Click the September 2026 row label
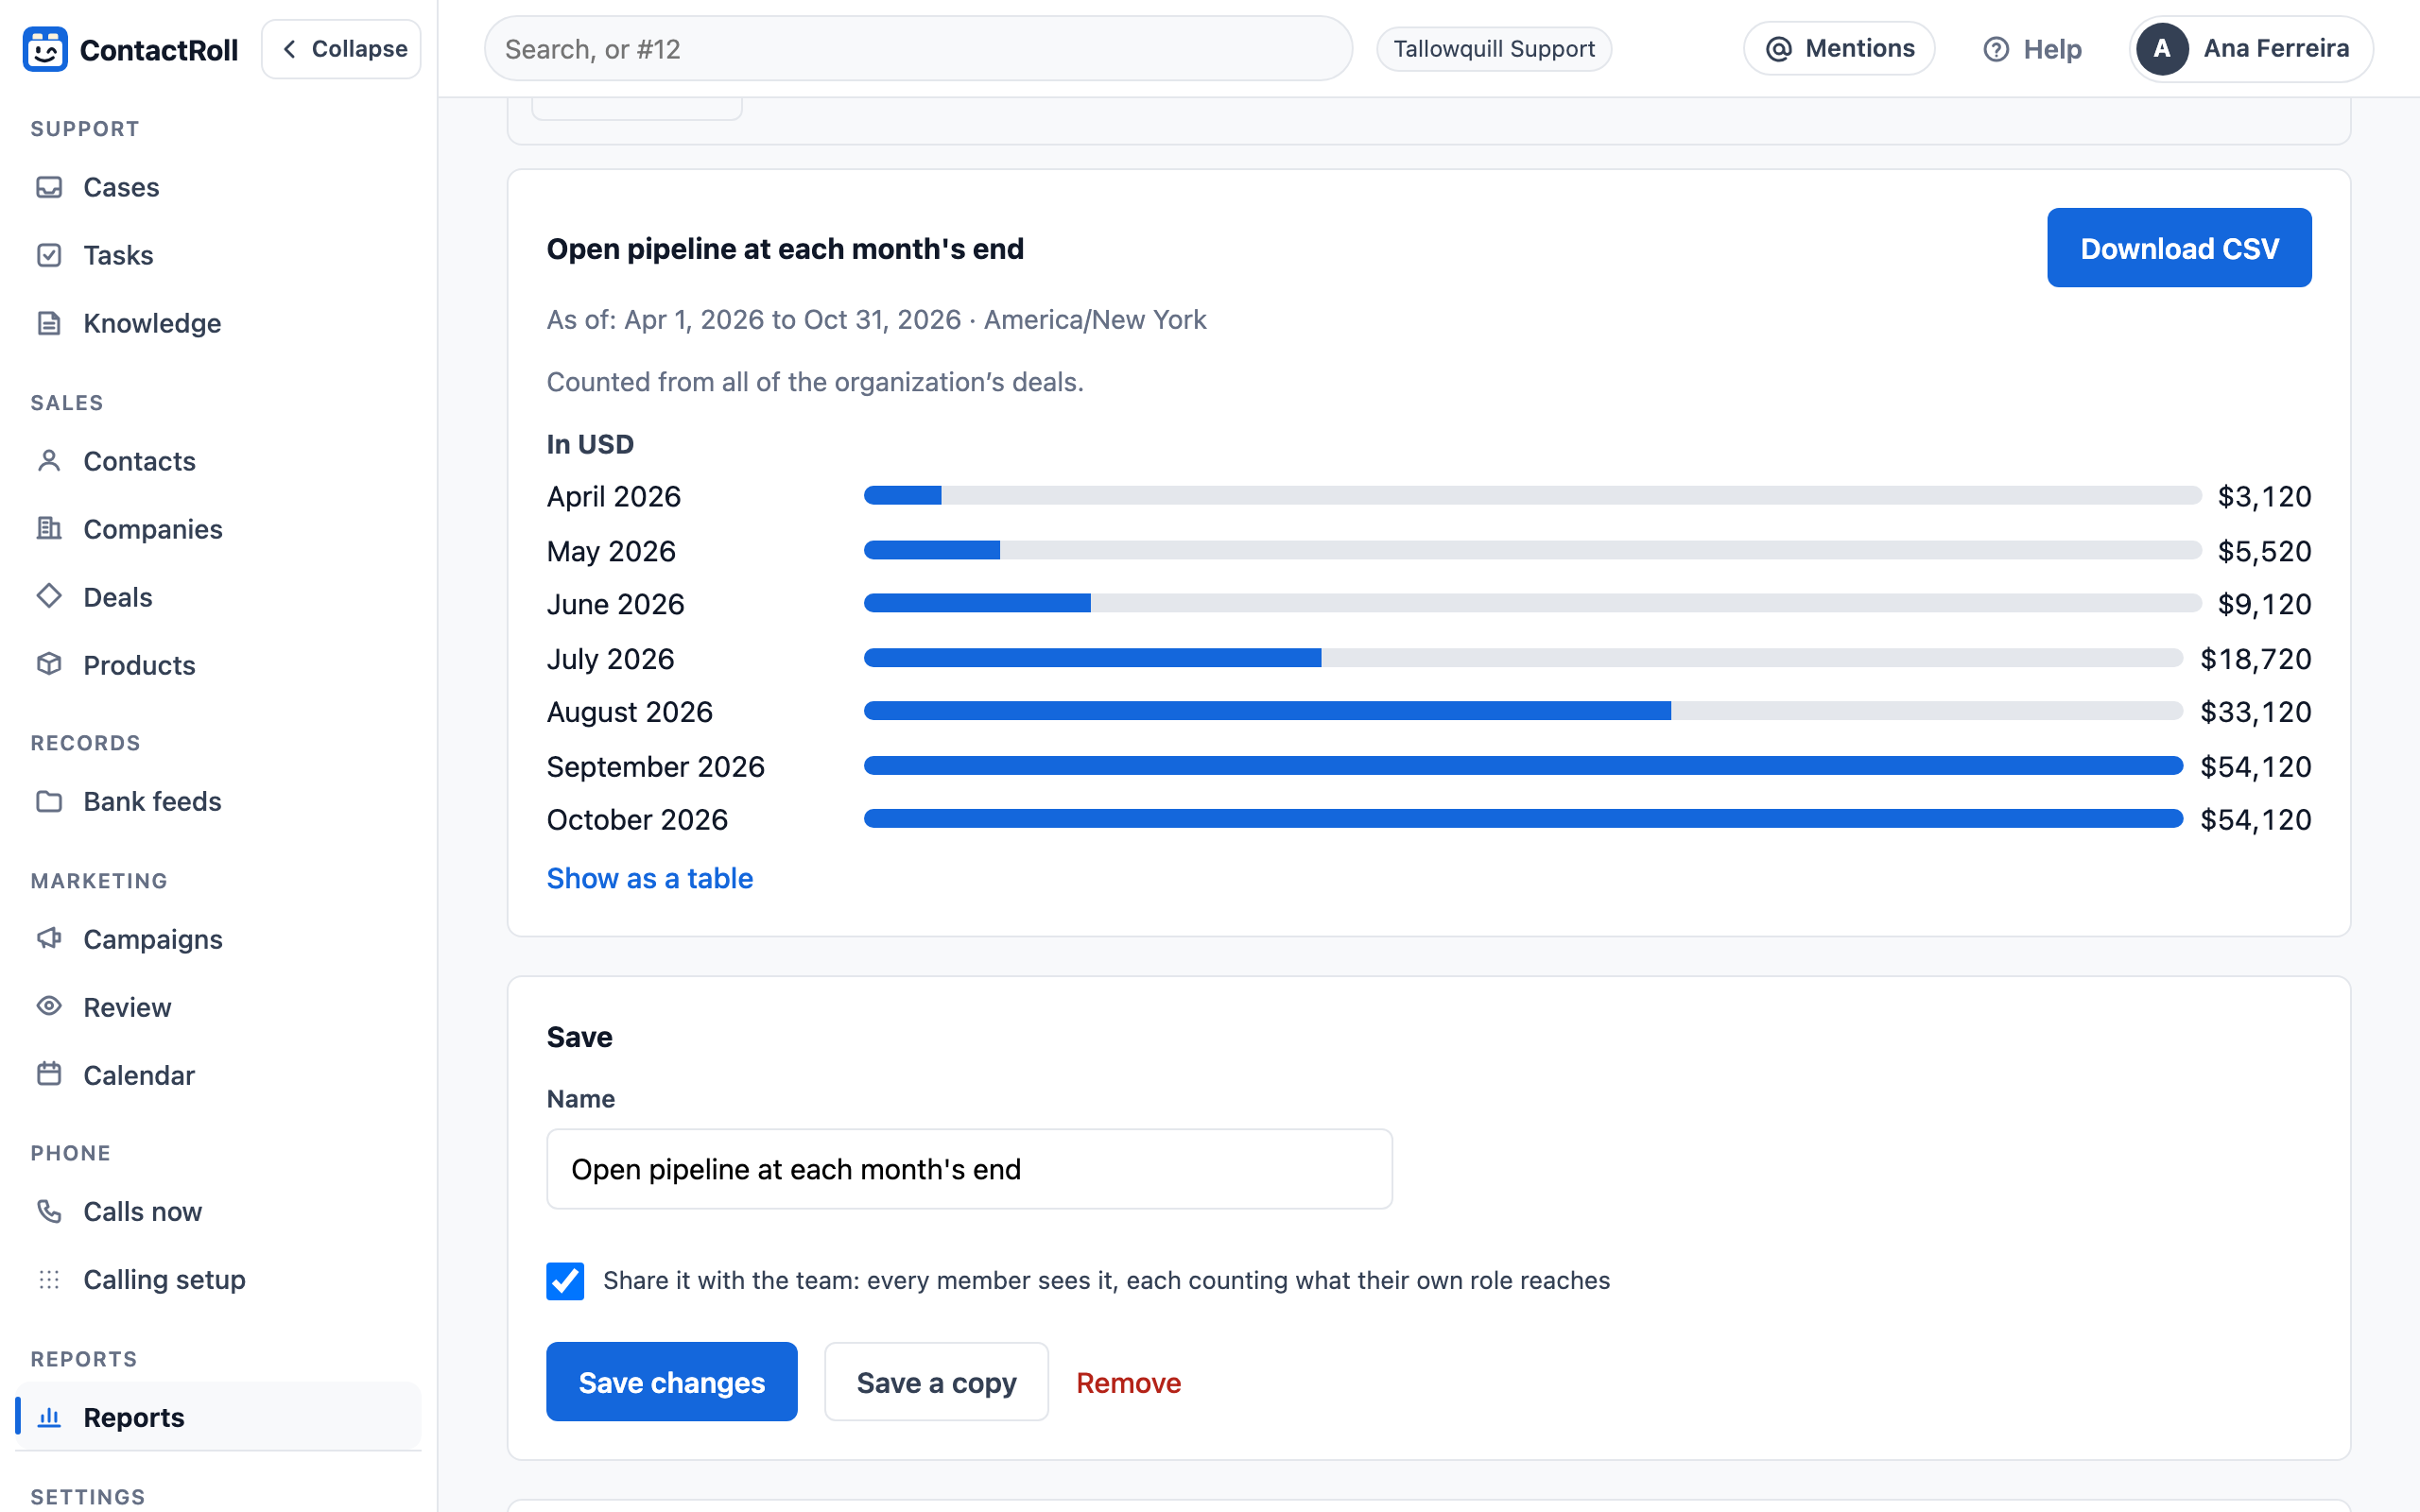The height and width of the screenshot is (1512, 2420). [656, 766]
